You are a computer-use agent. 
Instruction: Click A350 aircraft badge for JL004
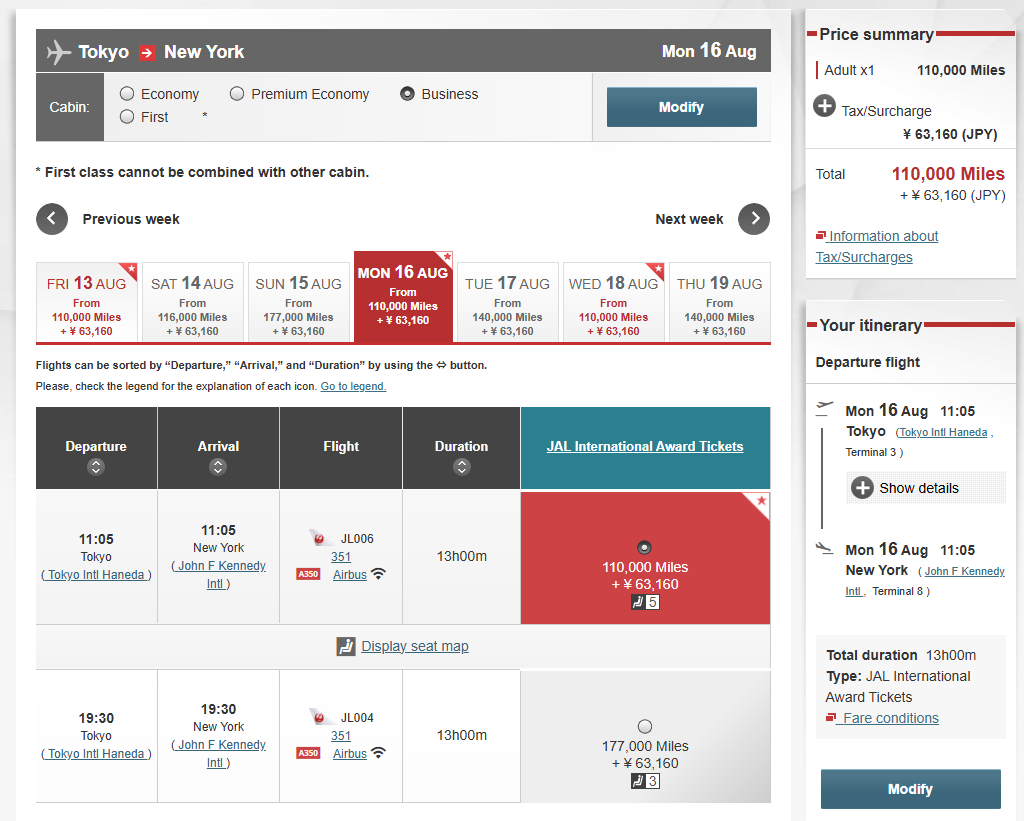tap(308, 753)
